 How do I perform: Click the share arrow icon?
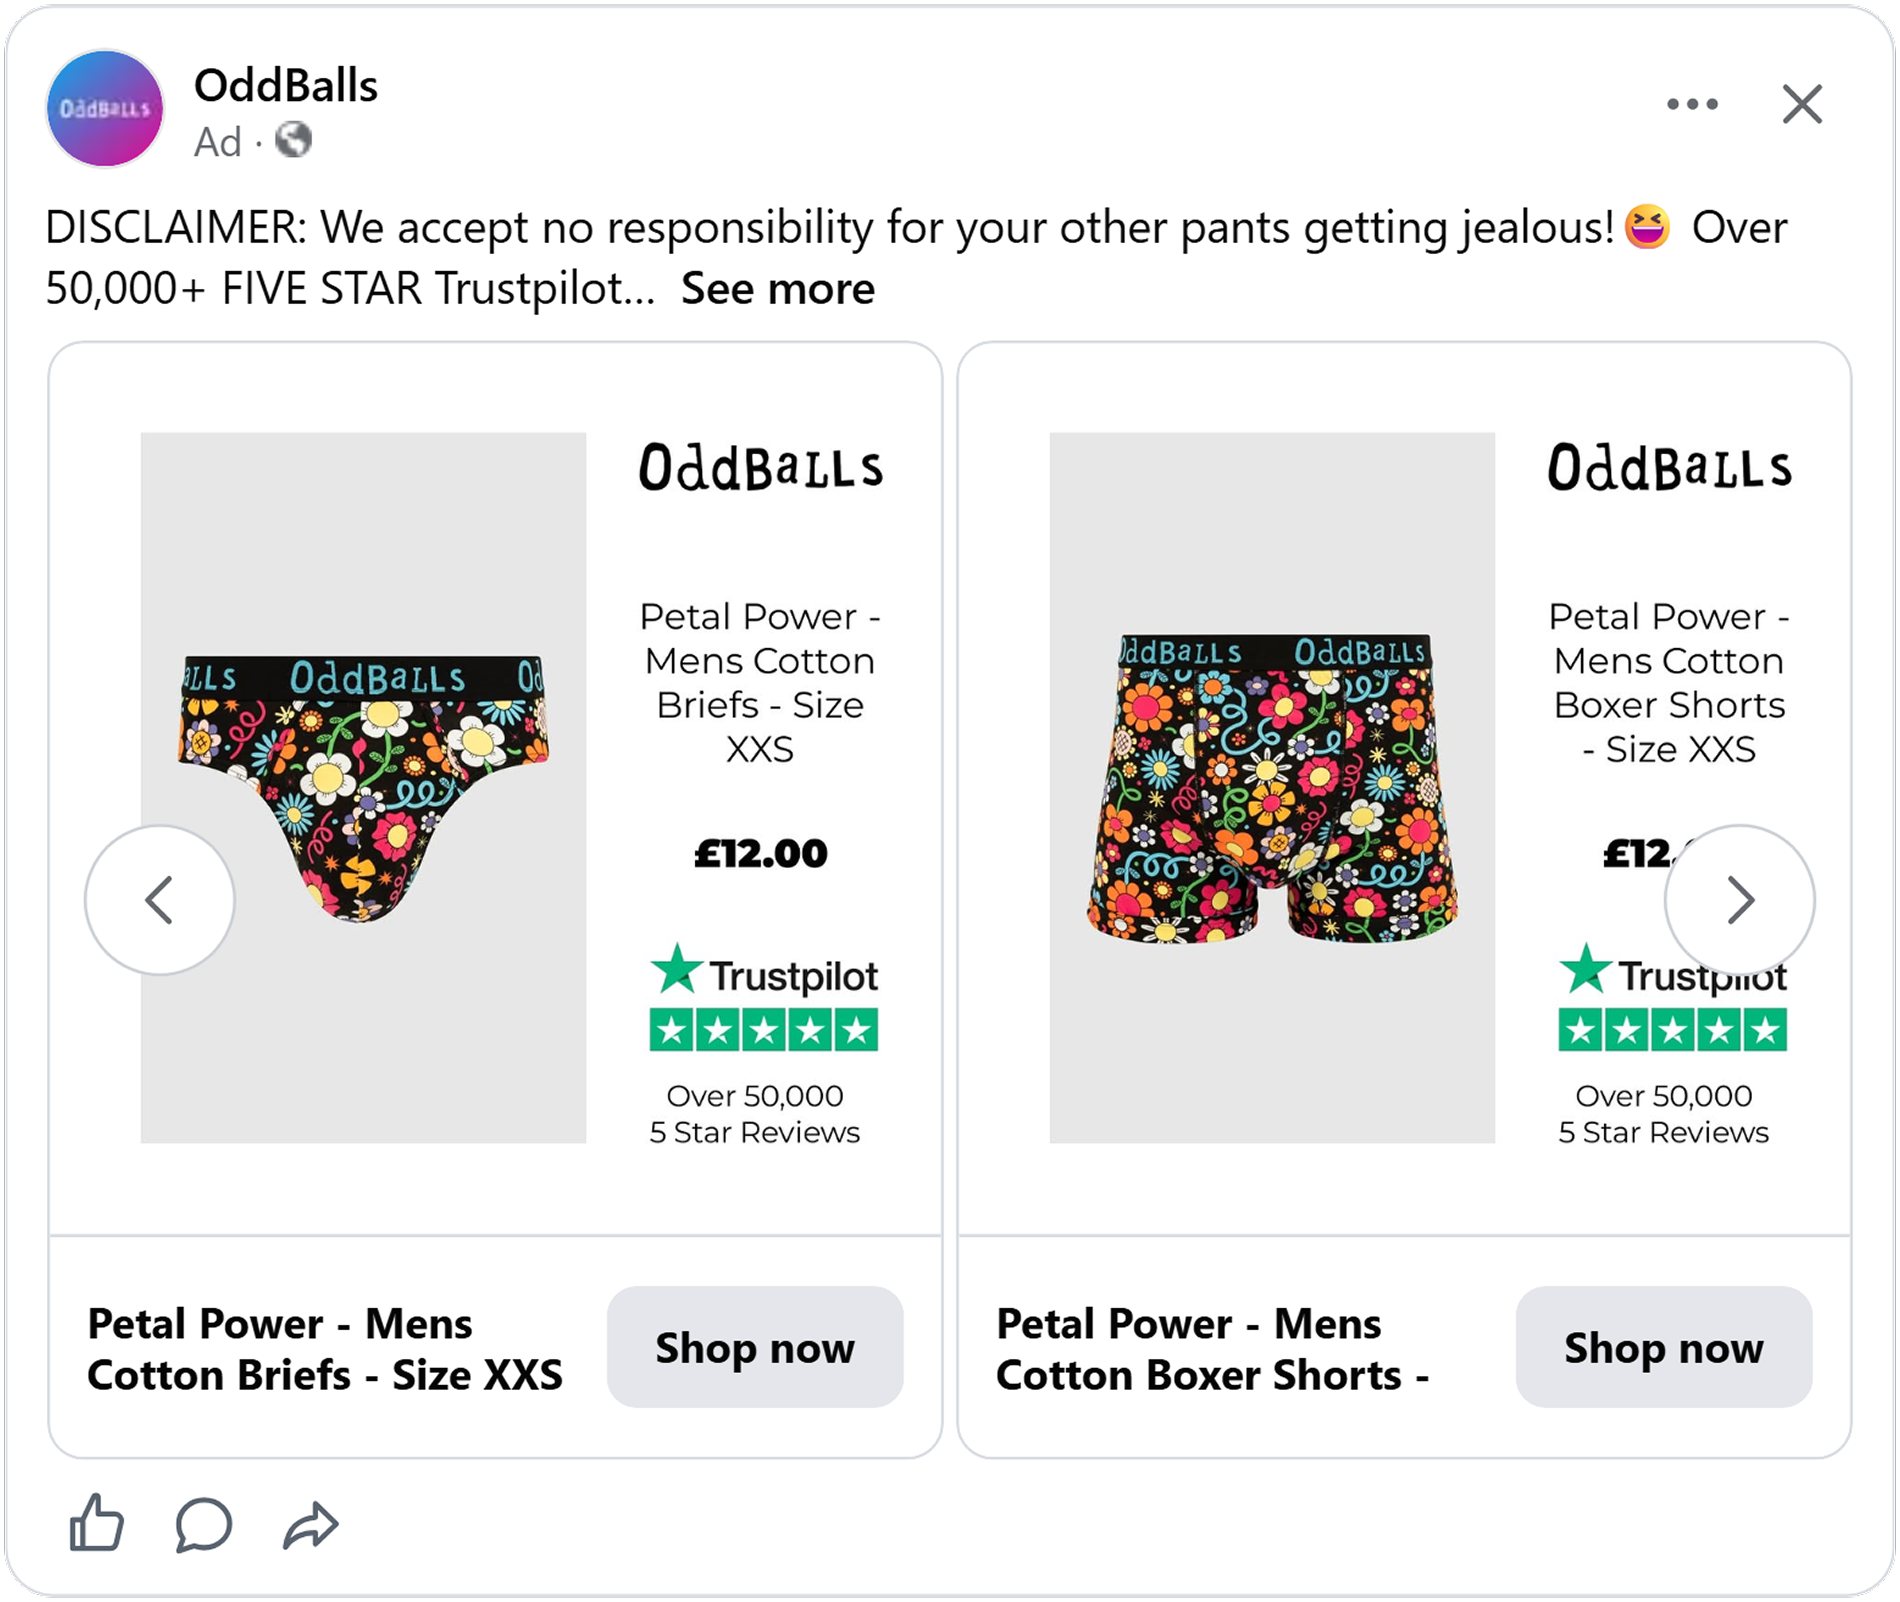pyautogui.click(x=311, y=1525)
